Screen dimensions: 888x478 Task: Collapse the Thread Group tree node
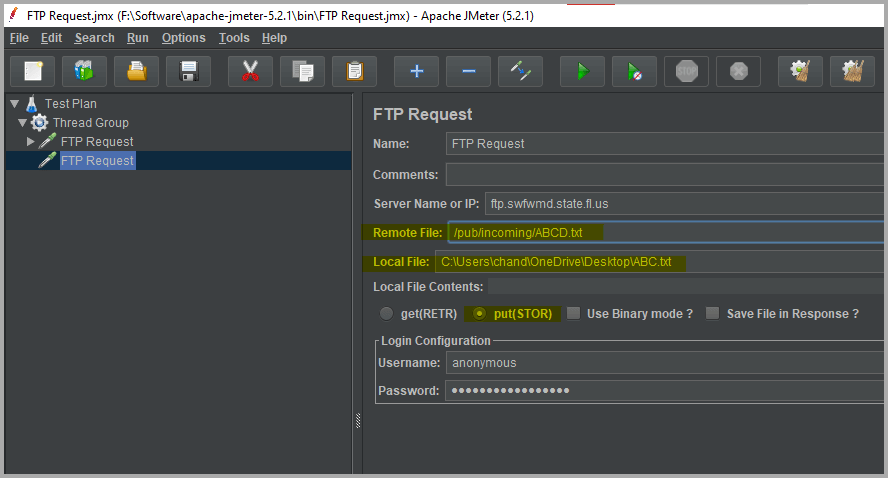[22, 122]
